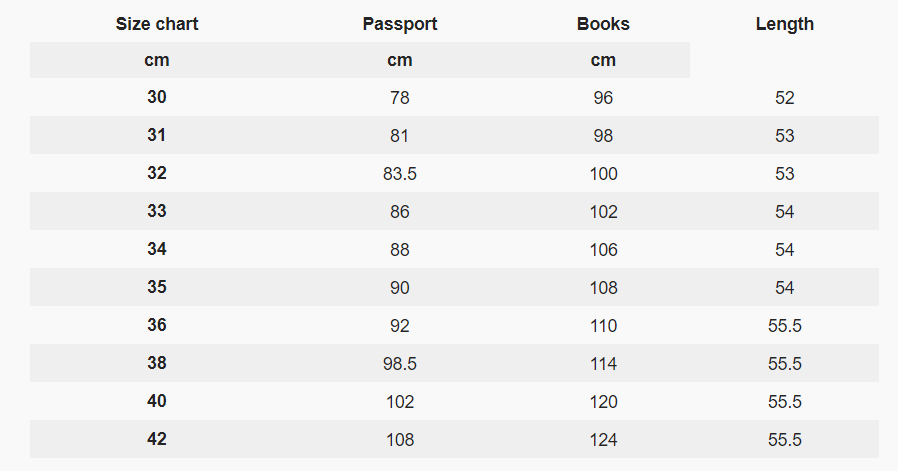The width and height of the screenshot is (898, 471).
Task: Select size 30 in the size column
Action: (x=157, y=98)
